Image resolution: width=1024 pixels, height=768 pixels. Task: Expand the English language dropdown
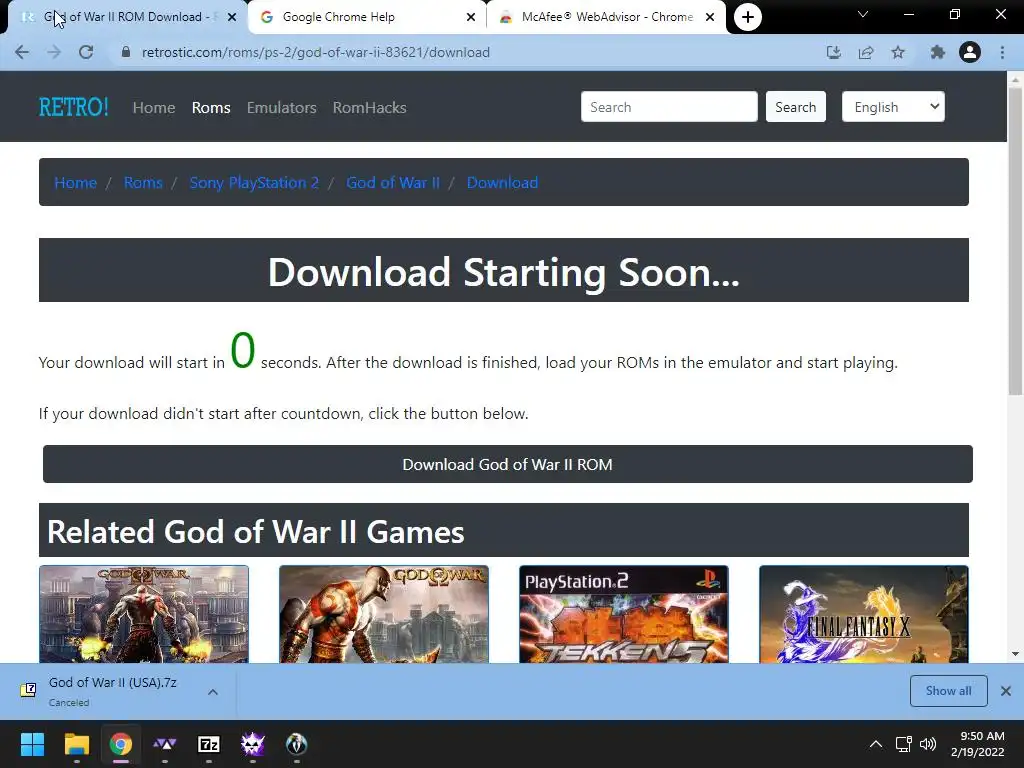pyautogui.click(x=893, y=106)
